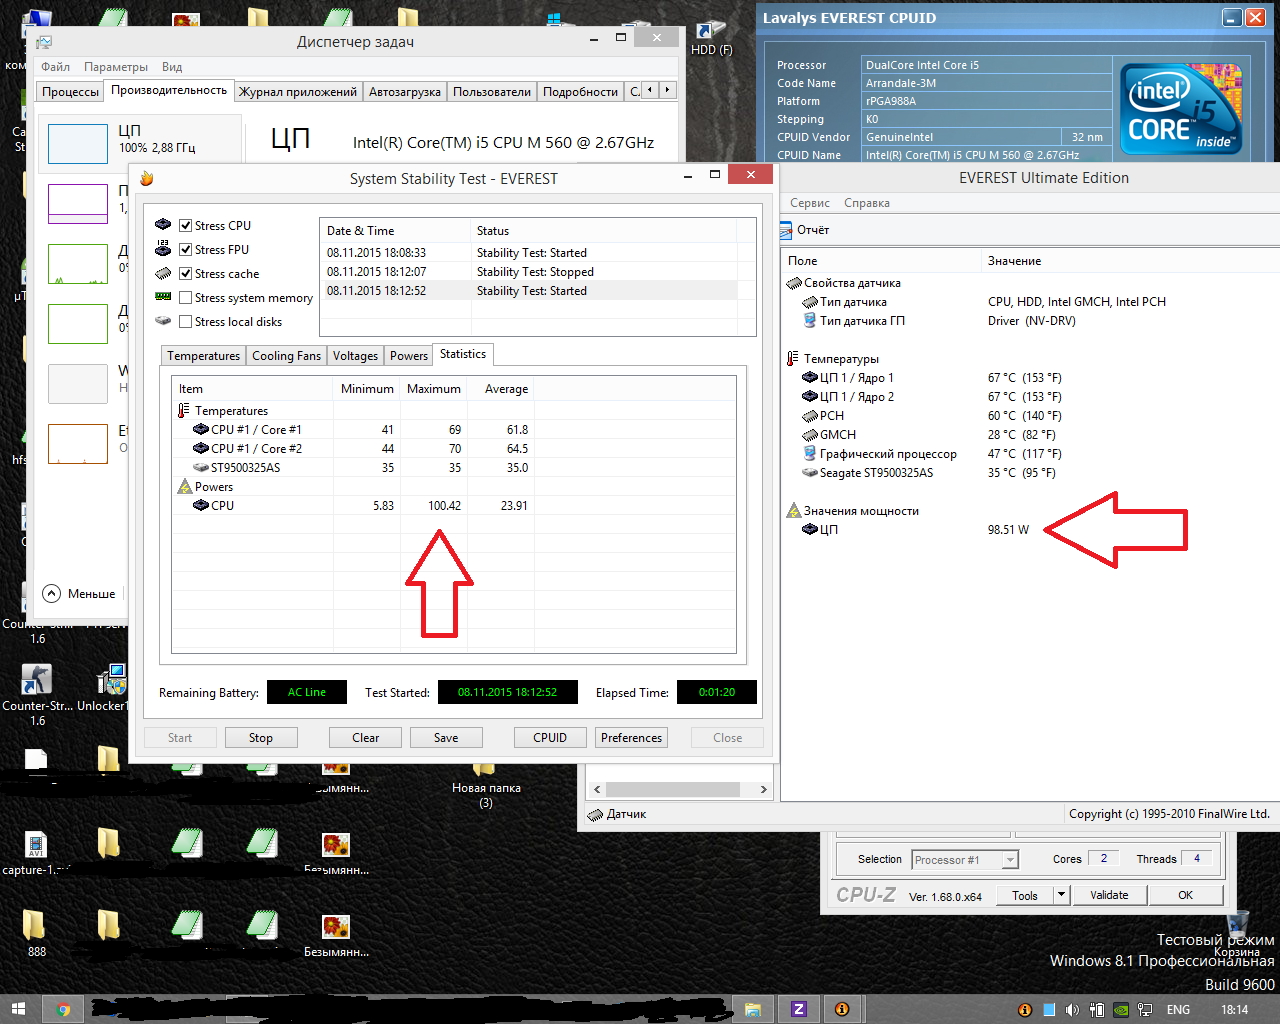Select the HDD (F) desktop shortcut
The width and height of the screenshot is (1280, 1024).
(x=711, y=38)
